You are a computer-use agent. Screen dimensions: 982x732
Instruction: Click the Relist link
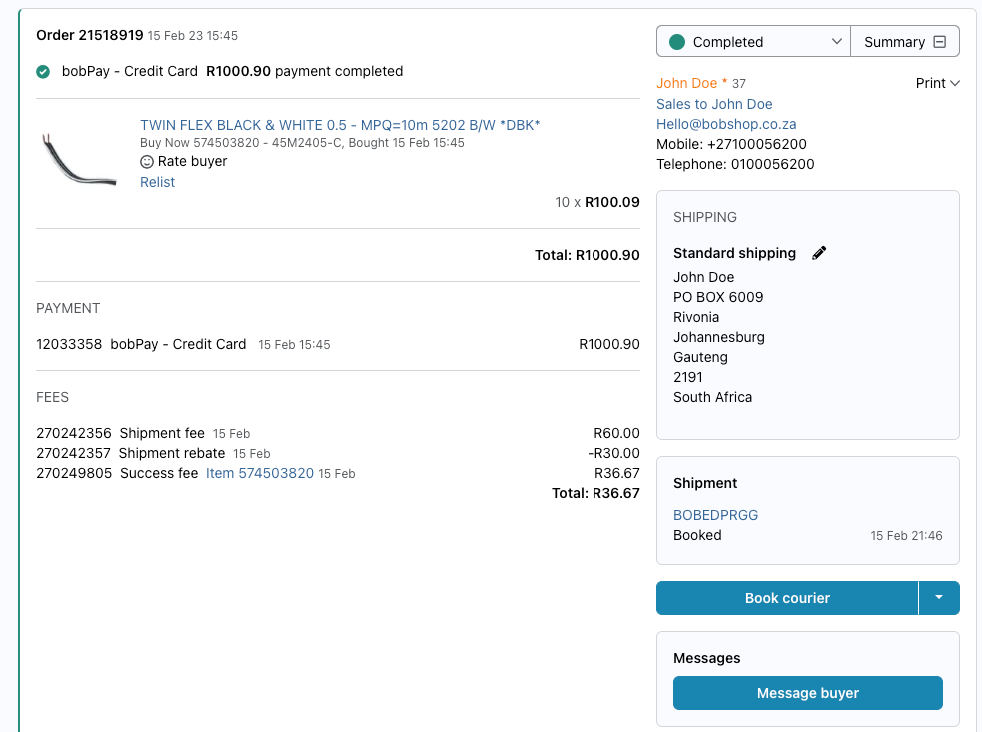pos(157,182)
